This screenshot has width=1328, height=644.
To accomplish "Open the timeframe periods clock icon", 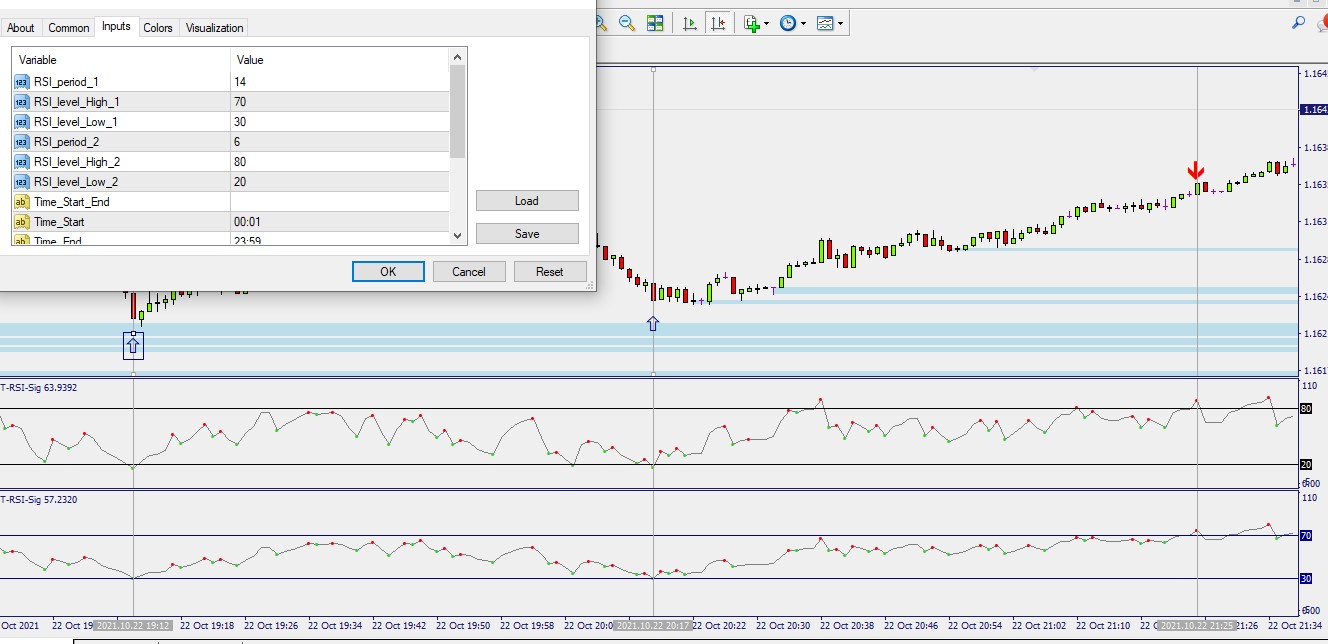I will pyautogui.click(x=788, y=22).
